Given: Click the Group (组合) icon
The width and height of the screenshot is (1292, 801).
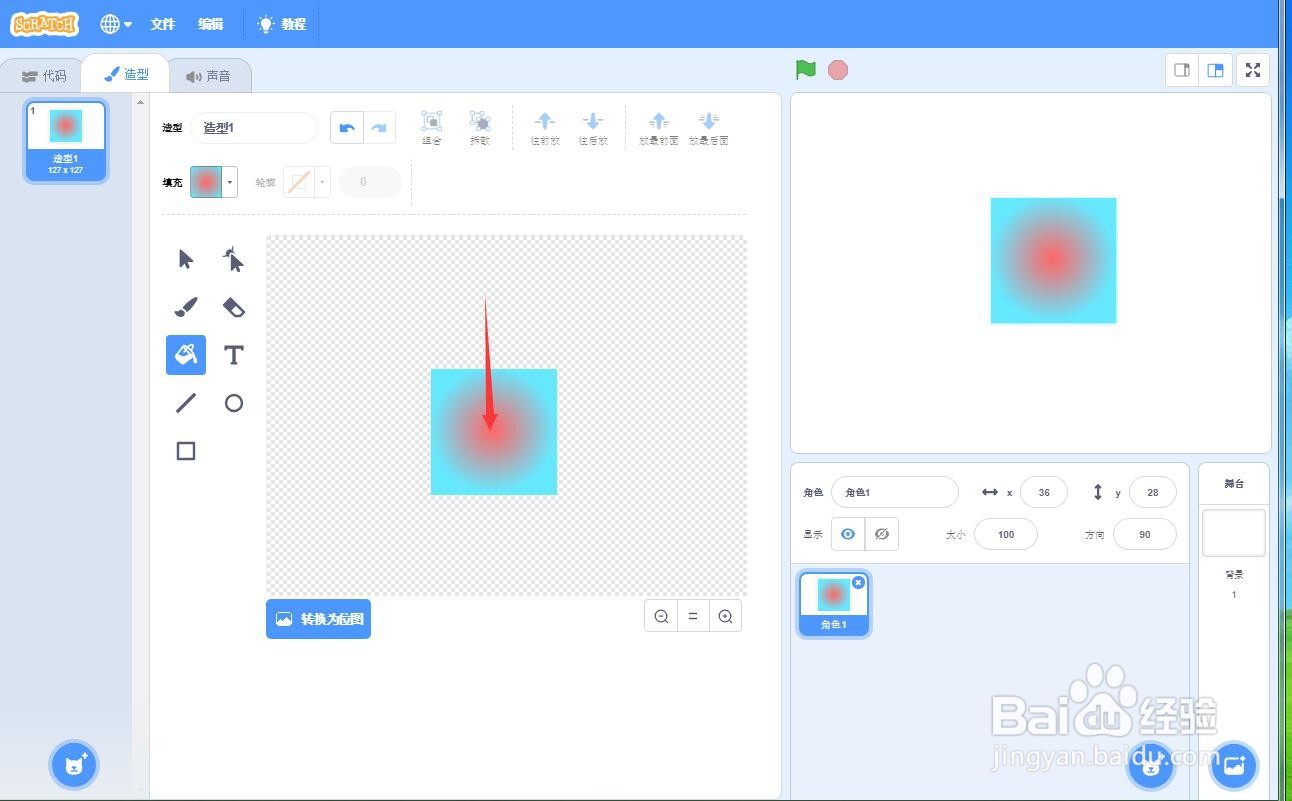Looking at the screenshot, I should pos(432,127).
